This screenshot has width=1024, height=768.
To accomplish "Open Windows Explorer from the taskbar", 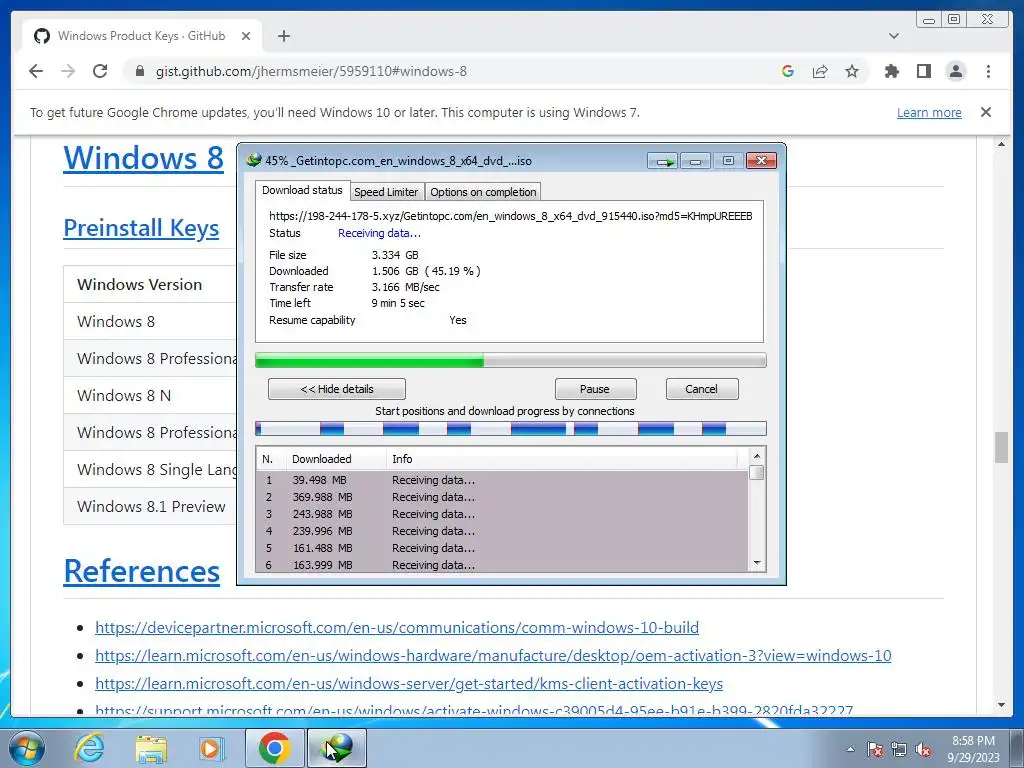I will click(151, 748).
